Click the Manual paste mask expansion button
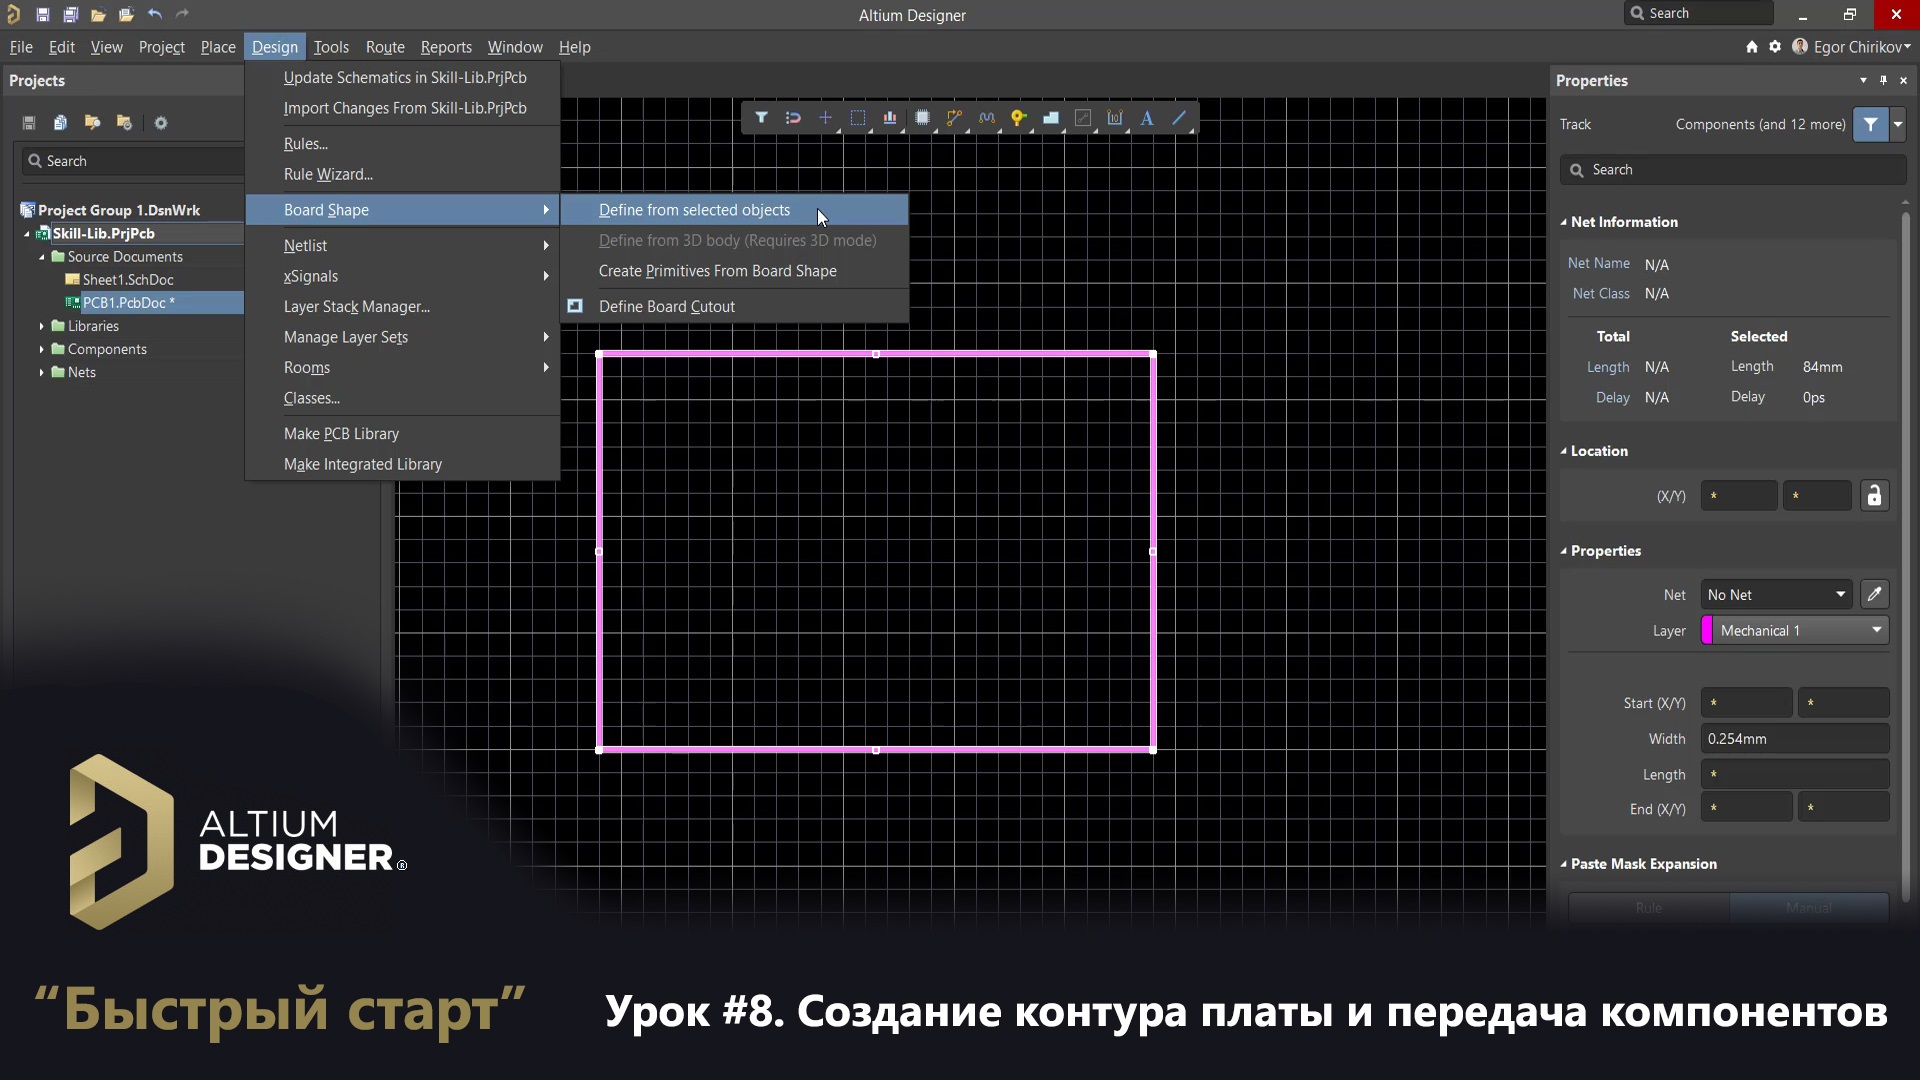The width and height of the screenshot is (1920, 1080). click(x=1810, y=907)
